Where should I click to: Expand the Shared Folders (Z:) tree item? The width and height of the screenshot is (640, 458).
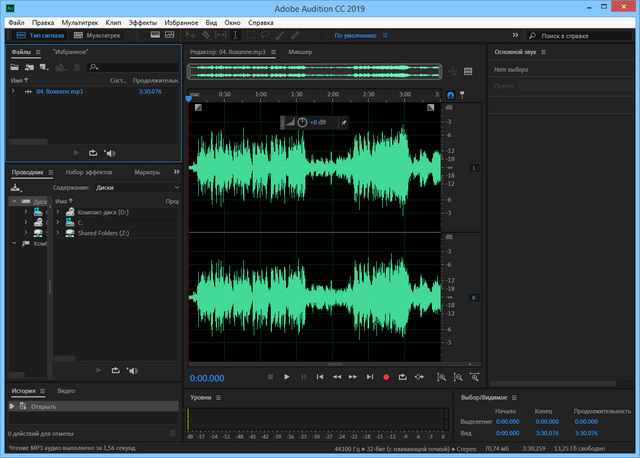pyautogui.click(x=58, y=233)
